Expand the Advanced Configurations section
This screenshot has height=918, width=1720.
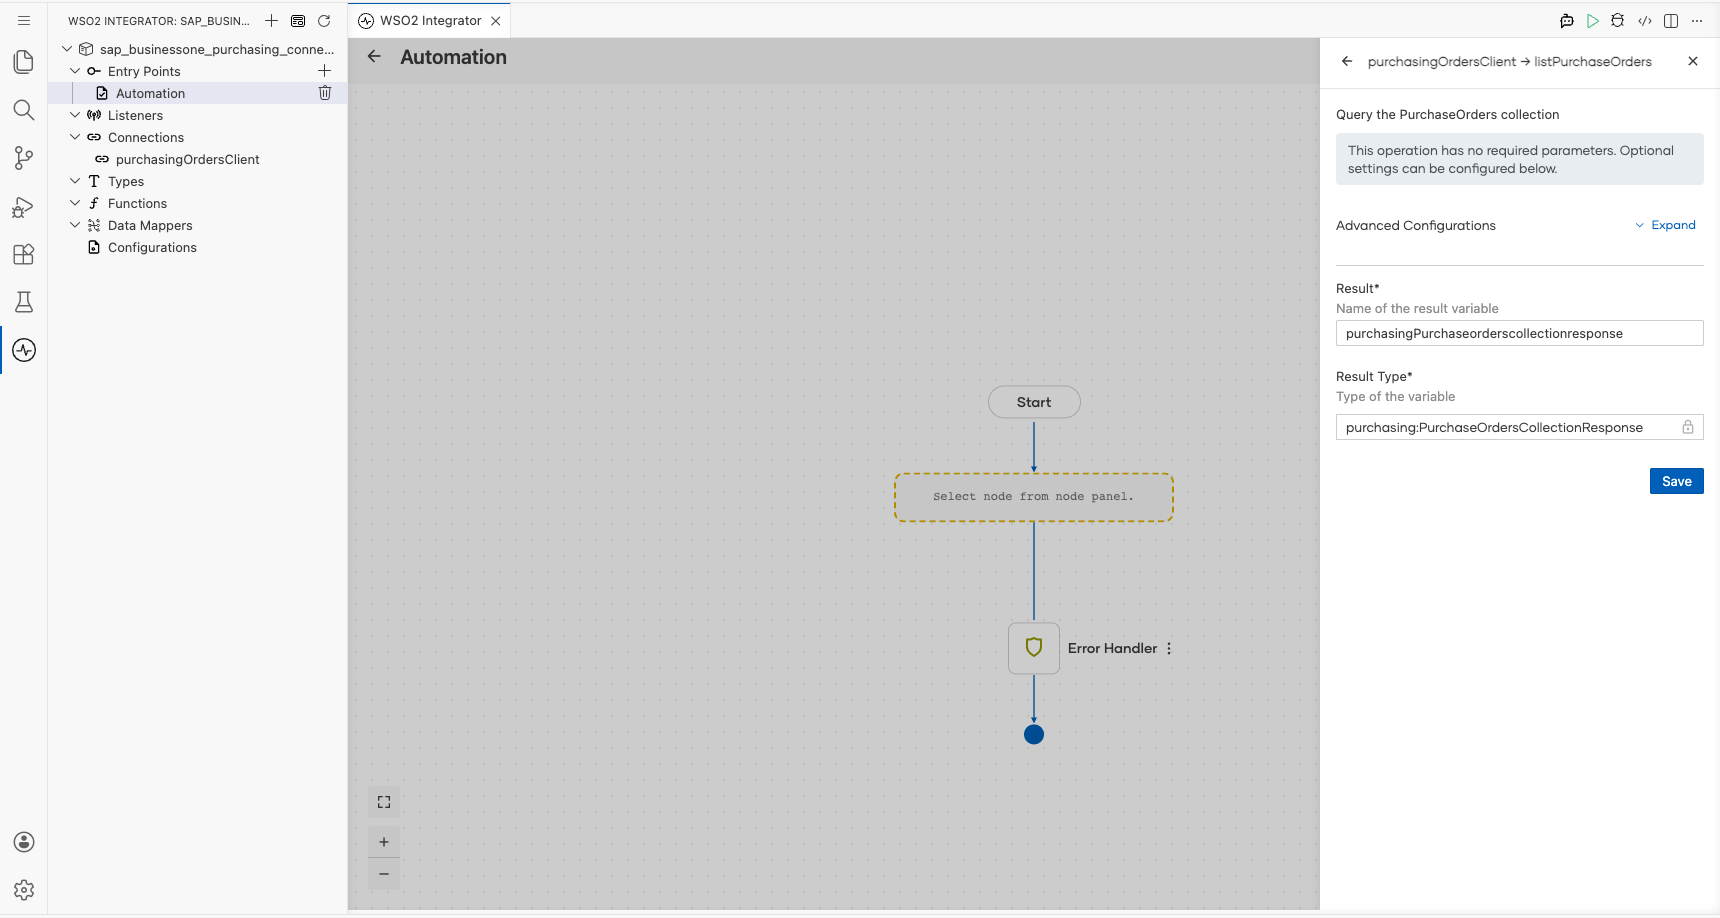pos(1666,225)
